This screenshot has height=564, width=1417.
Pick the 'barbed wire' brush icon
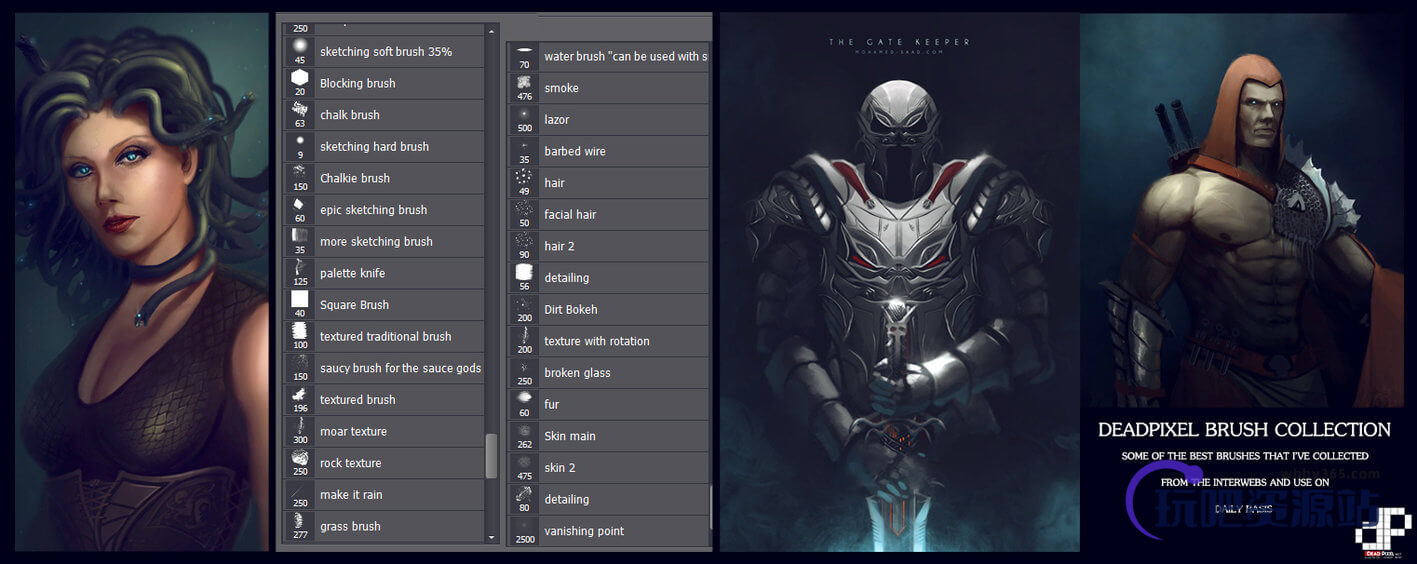coord(524,146)
